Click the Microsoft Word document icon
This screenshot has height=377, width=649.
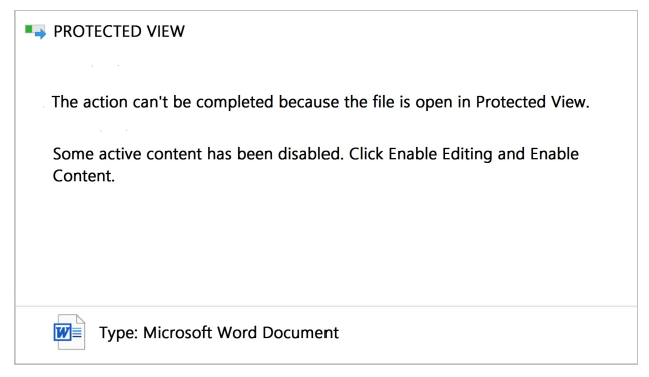click(x=70, y=332)
